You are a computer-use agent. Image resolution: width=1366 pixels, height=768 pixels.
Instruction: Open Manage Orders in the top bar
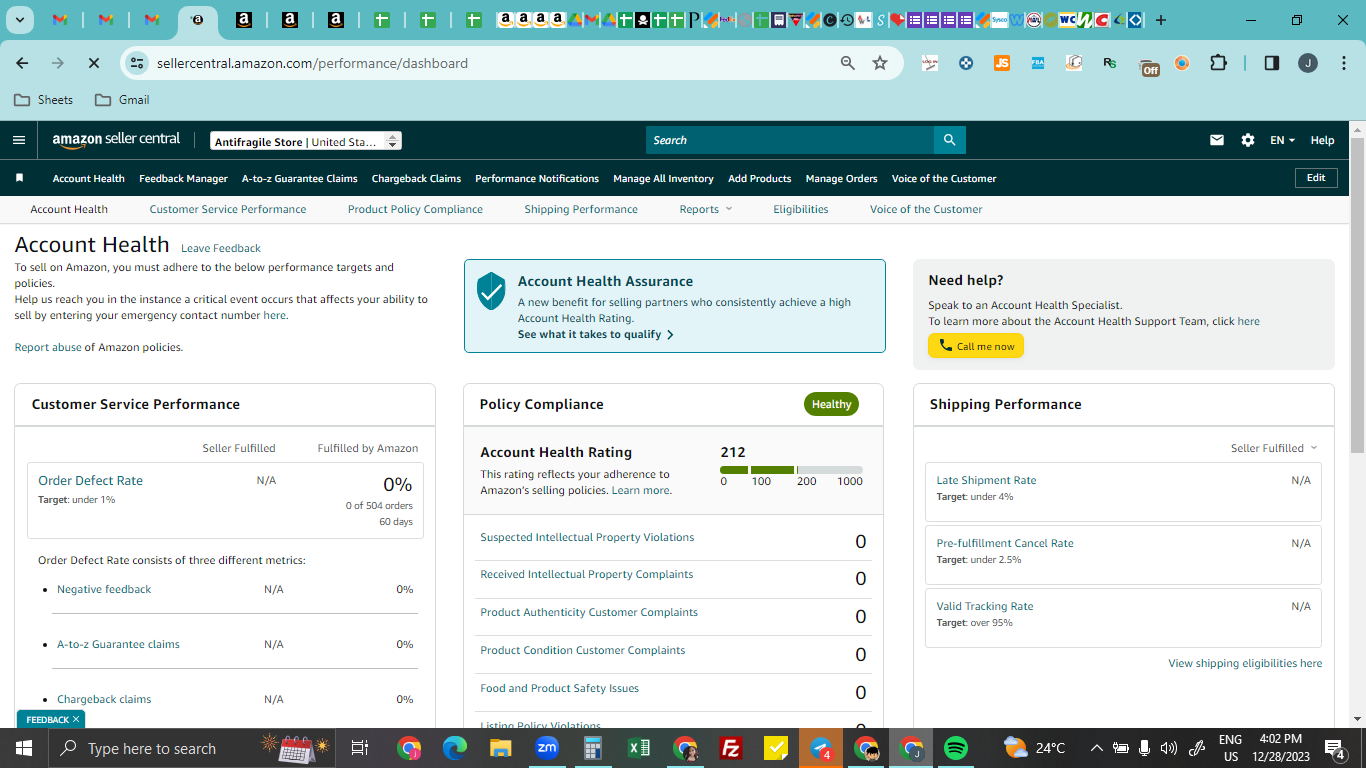tap(841, 178)
